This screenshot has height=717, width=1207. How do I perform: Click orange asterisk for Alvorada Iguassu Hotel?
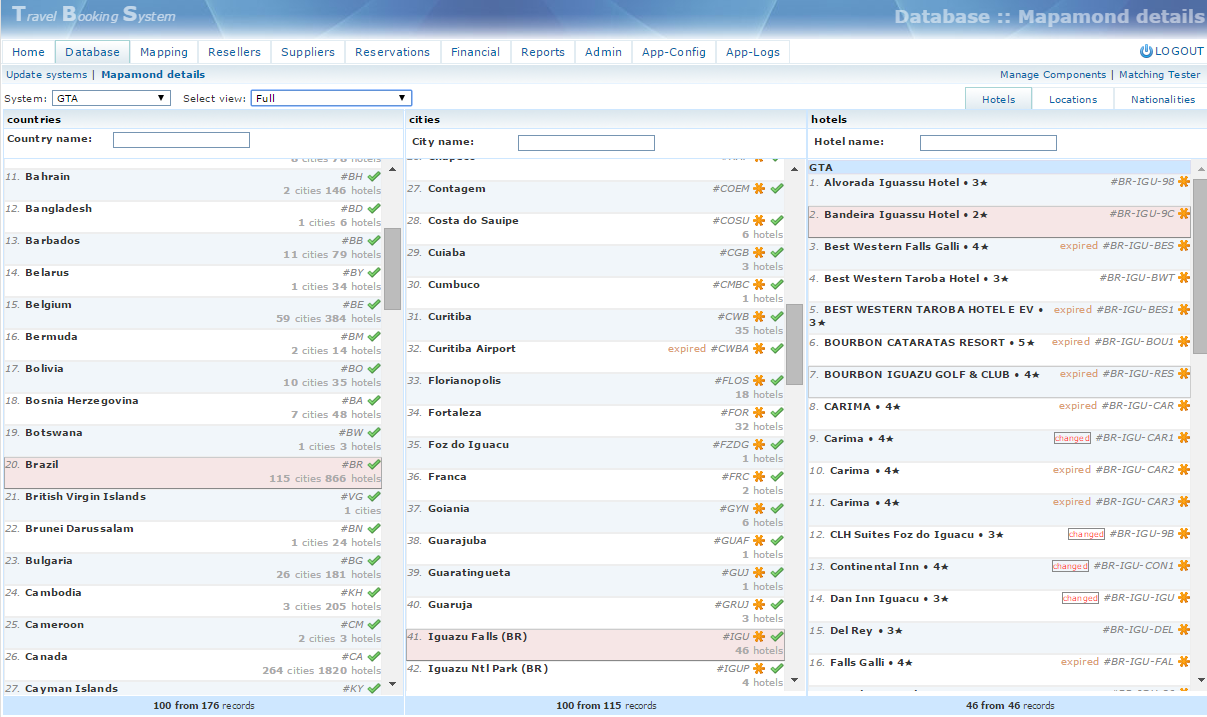pyautogui.click(x=1184, y=182)
